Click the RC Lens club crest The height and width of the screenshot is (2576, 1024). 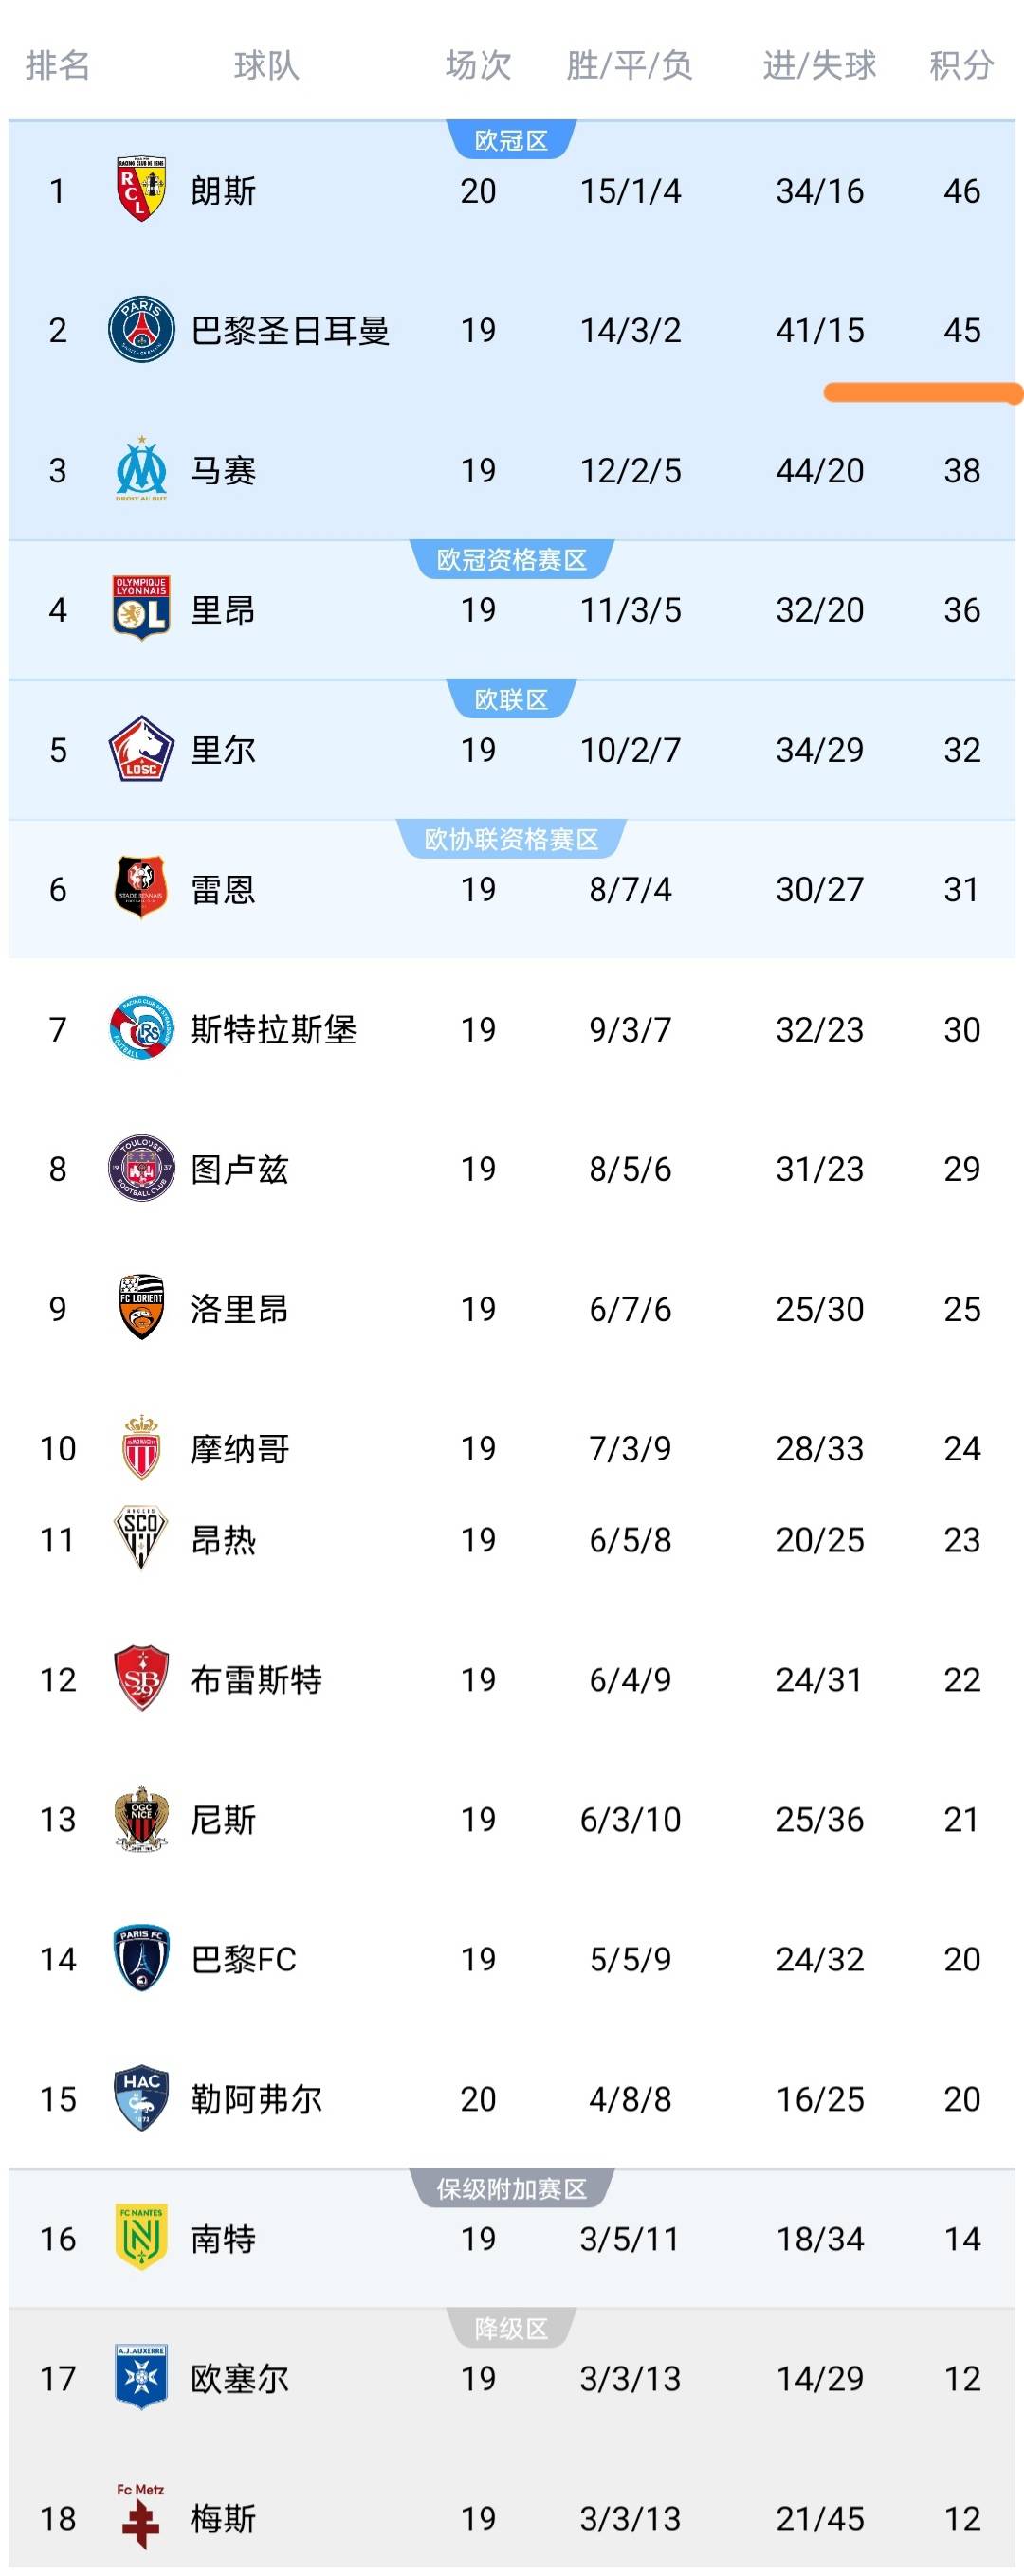(141, 189)
